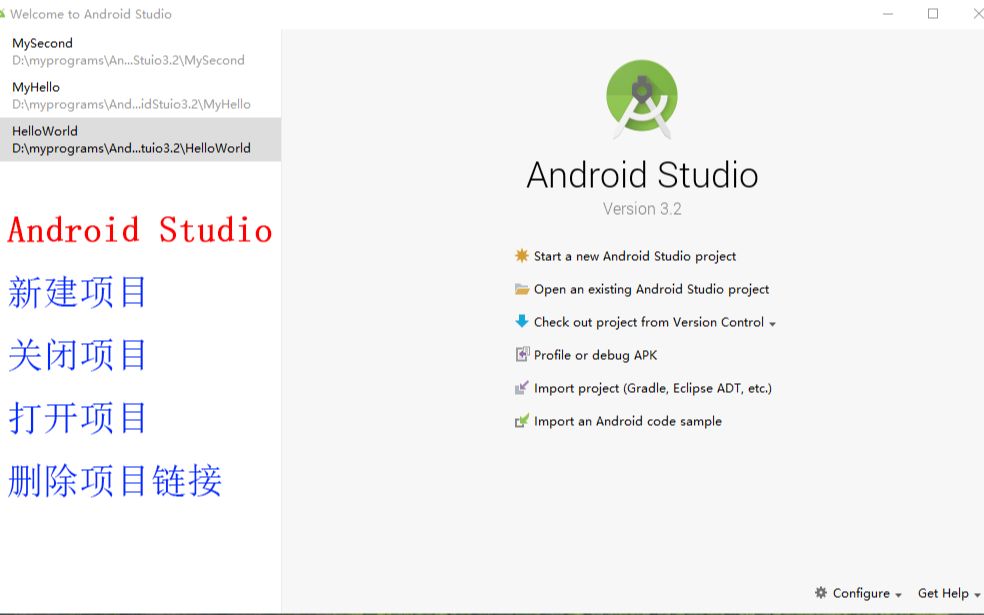Open the Get Help dropdown menu

[x=941, y=593]
